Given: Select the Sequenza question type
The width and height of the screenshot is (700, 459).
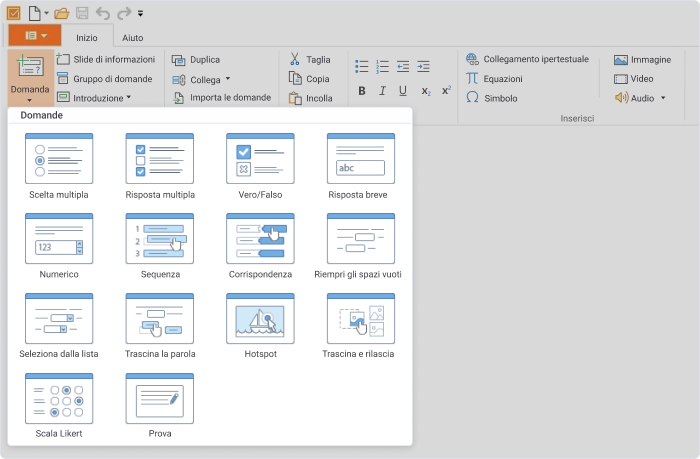Looking at the screenshot, I should coord(160,246).
